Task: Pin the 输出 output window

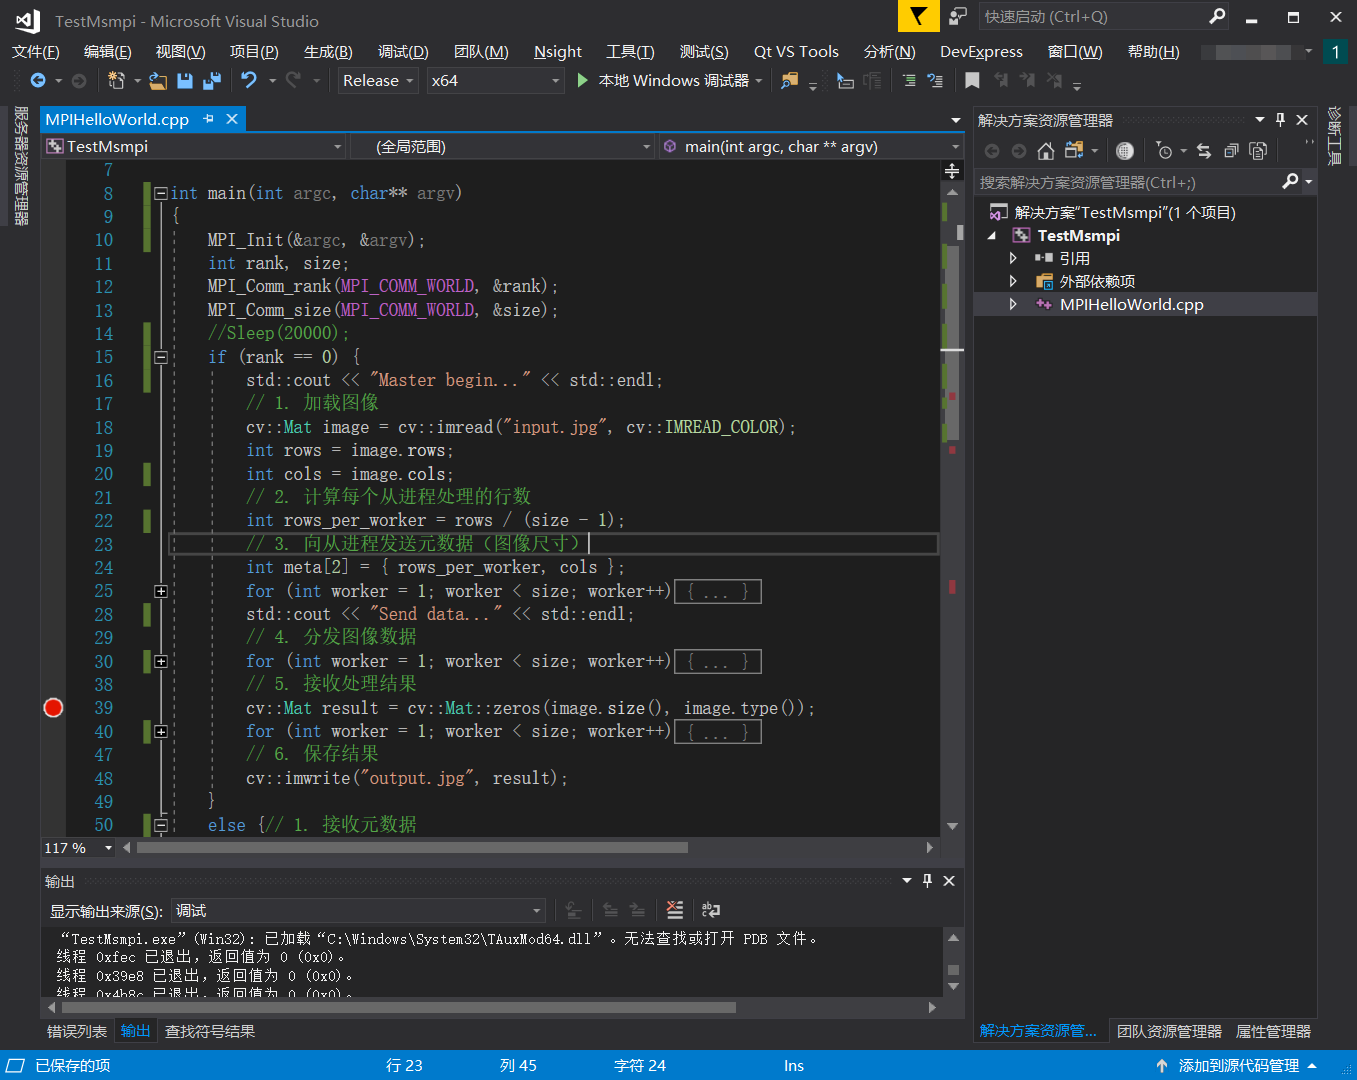Action: 926,881
